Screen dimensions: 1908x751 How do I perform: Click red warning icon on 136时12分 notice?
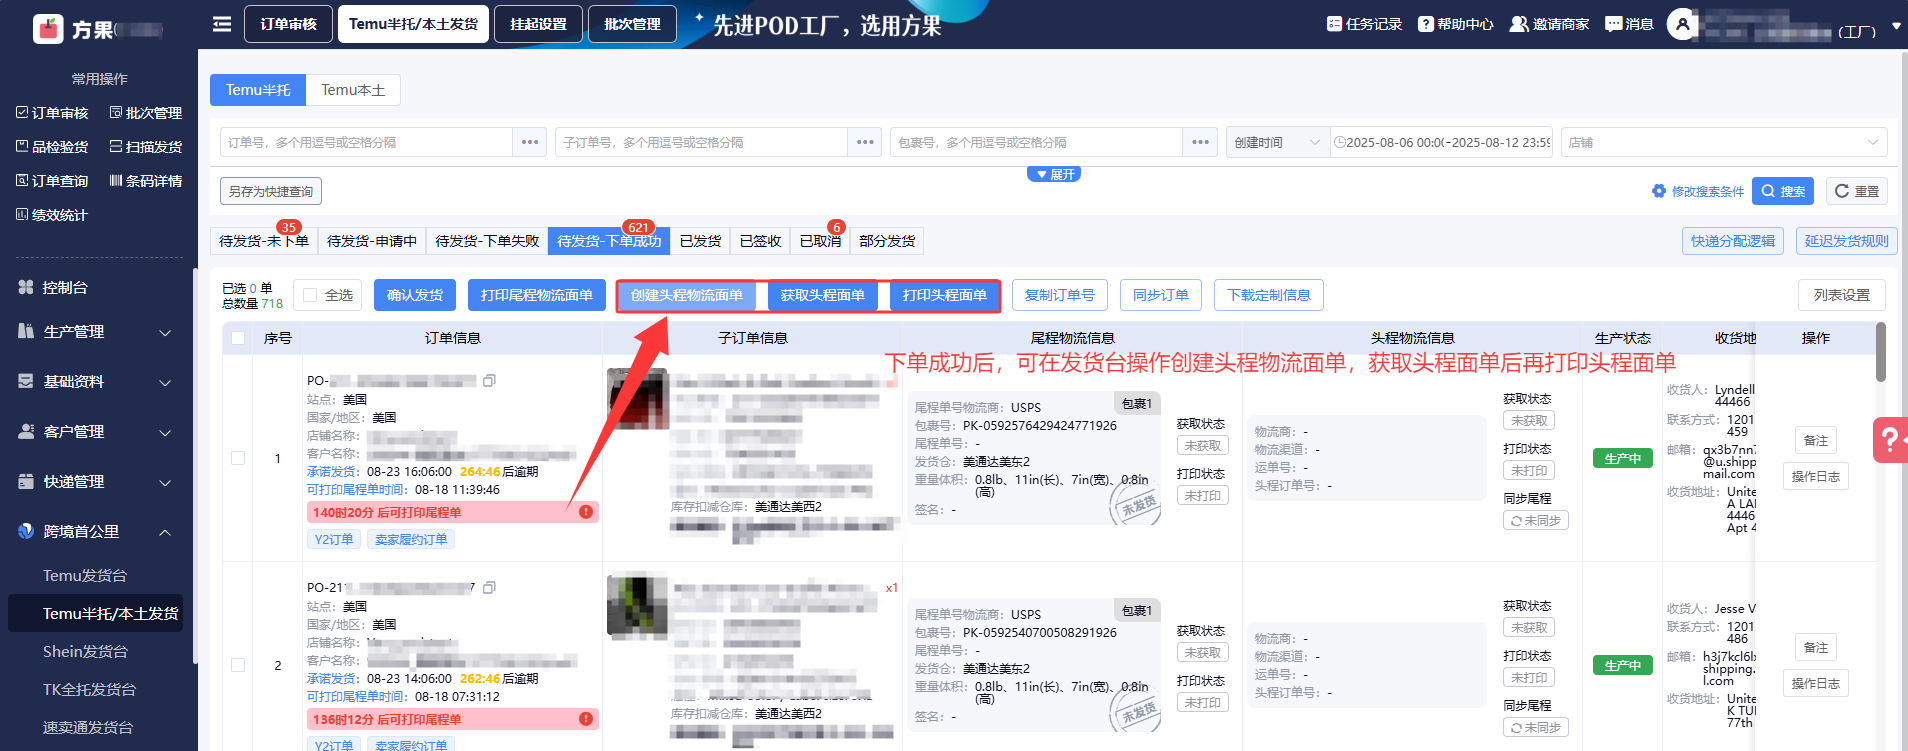coord(586,719)
